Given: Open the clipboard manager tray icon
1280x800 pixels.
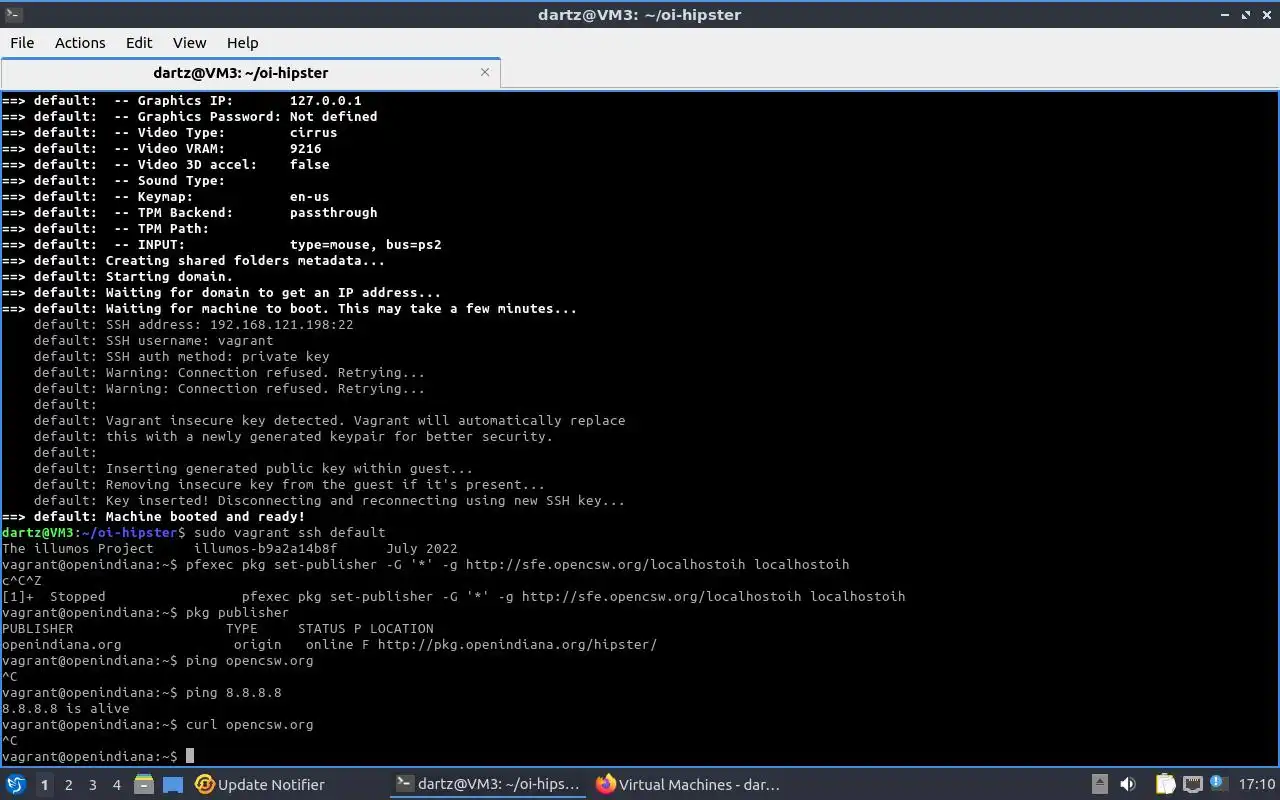Looking at the screenshot, I should [x=1165, y=785].
